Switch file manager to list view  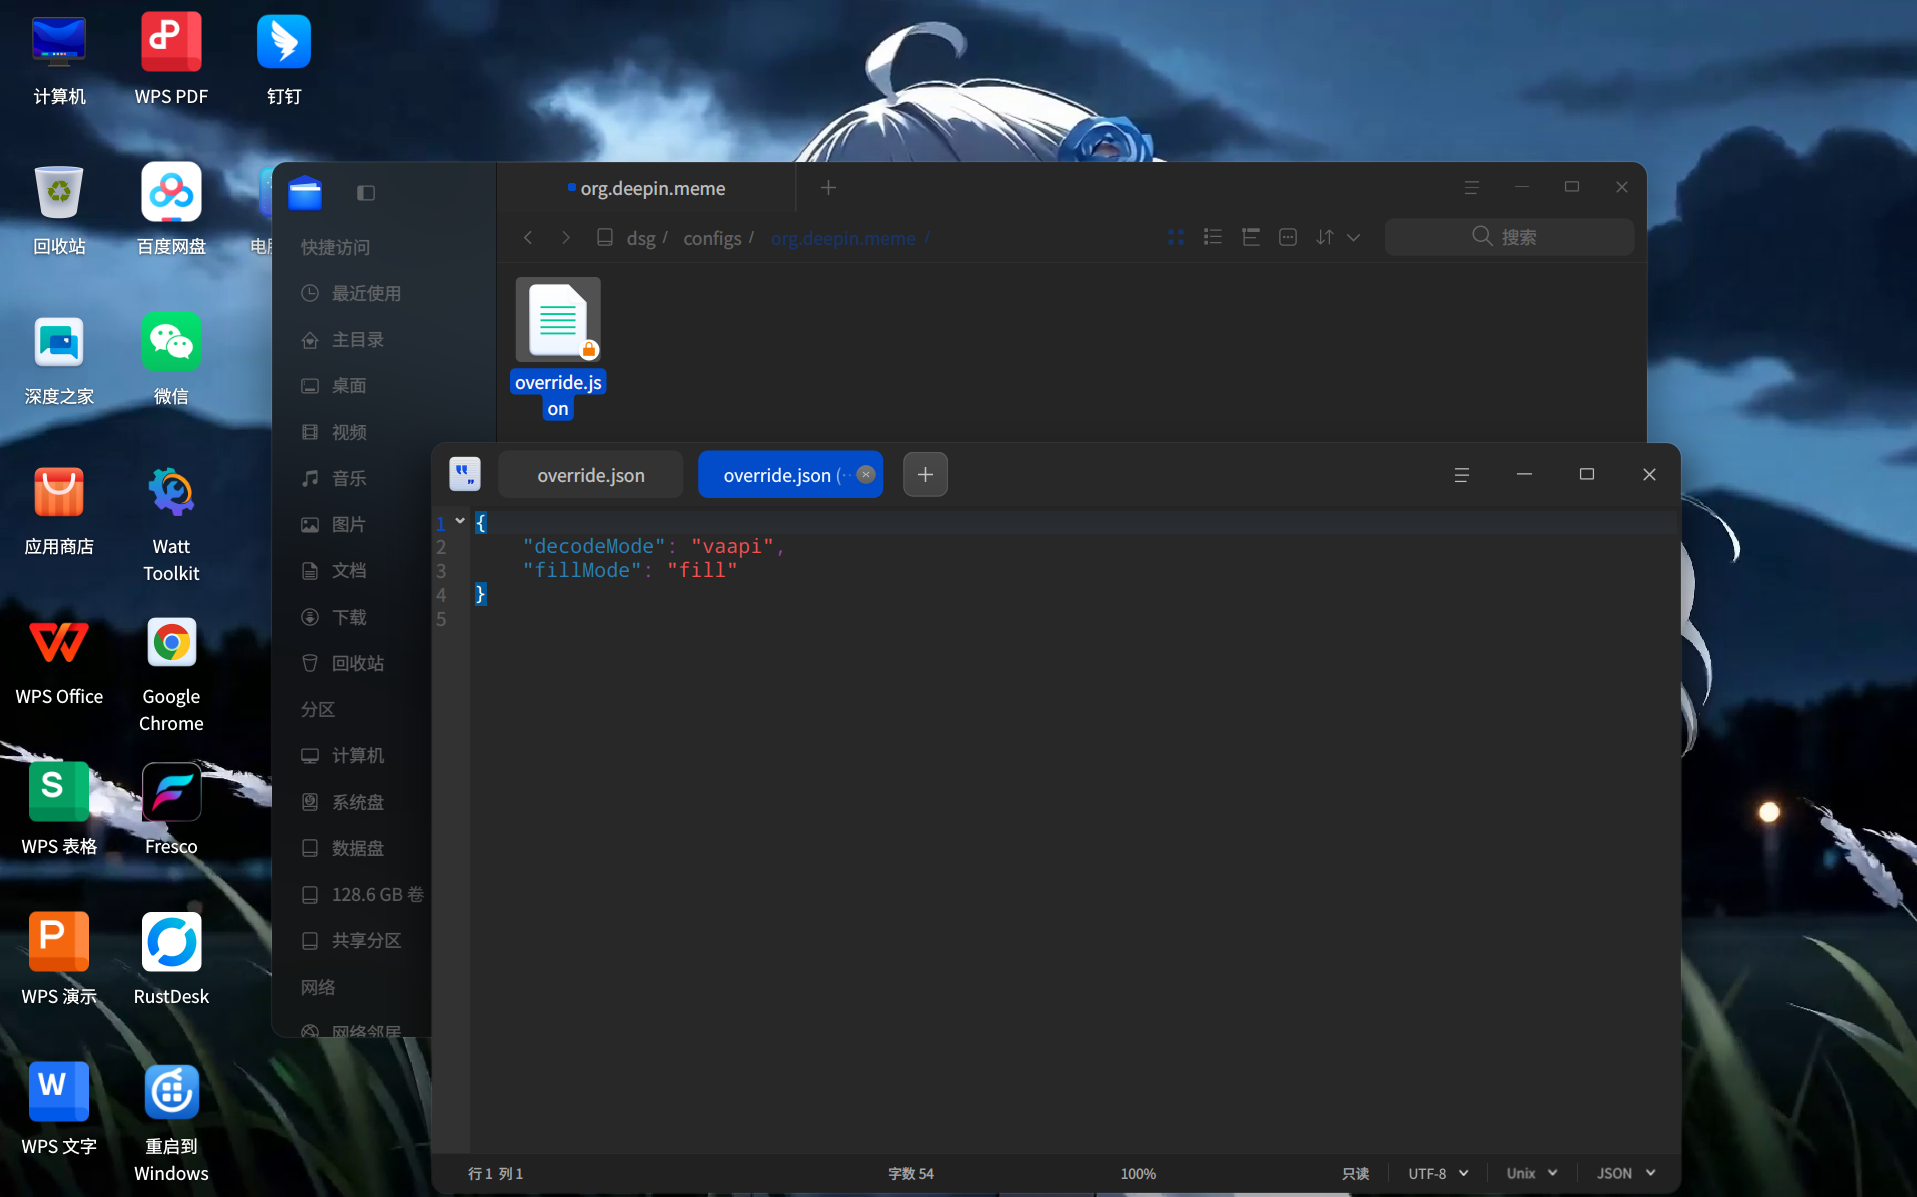point(1213,237)
